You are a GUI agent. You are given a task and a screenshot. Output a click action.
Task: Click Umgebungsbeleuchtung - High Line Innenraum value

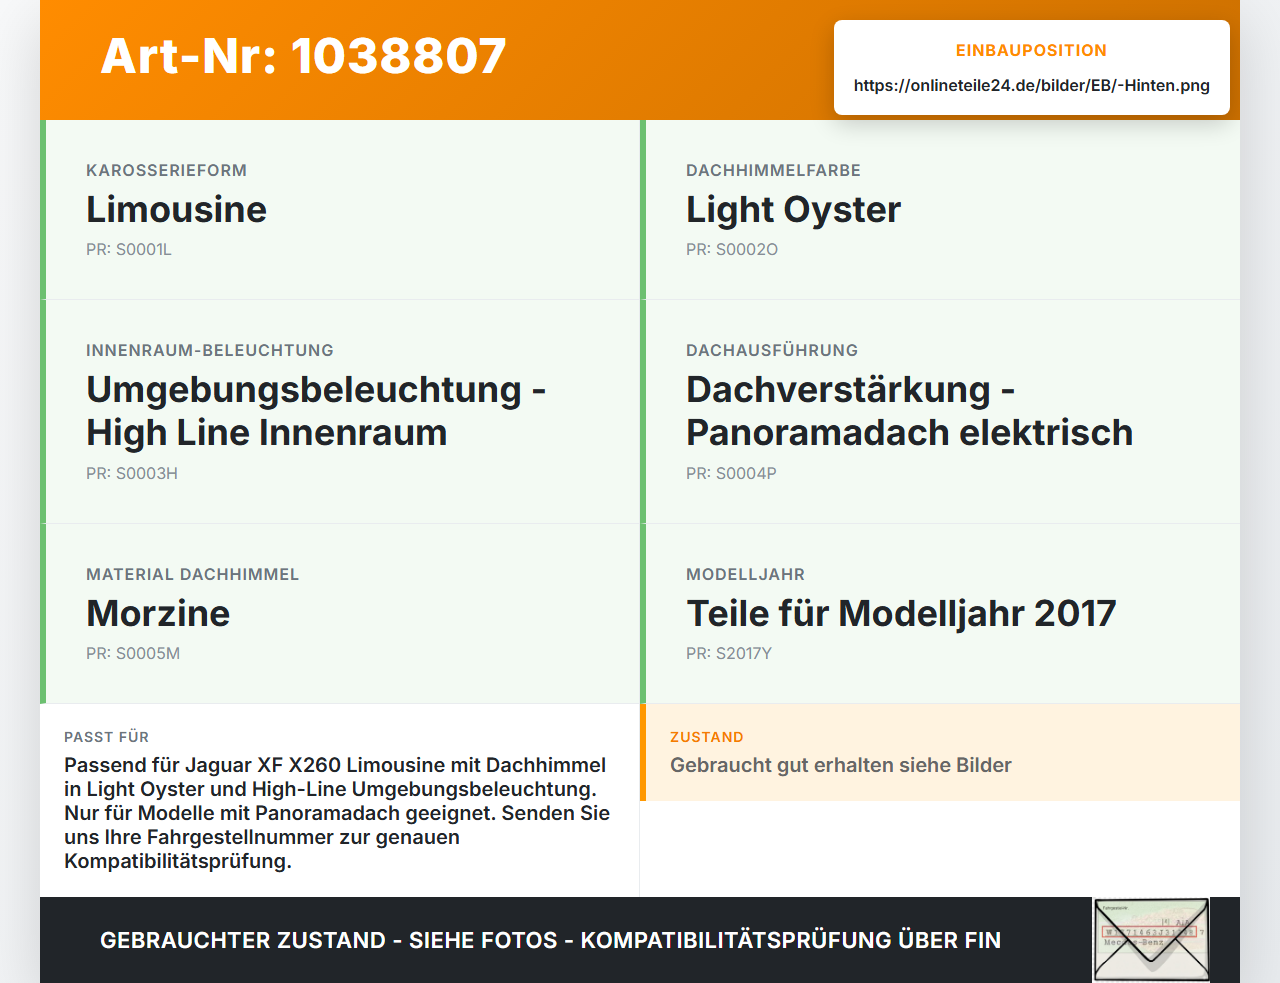tap(316, 411)
